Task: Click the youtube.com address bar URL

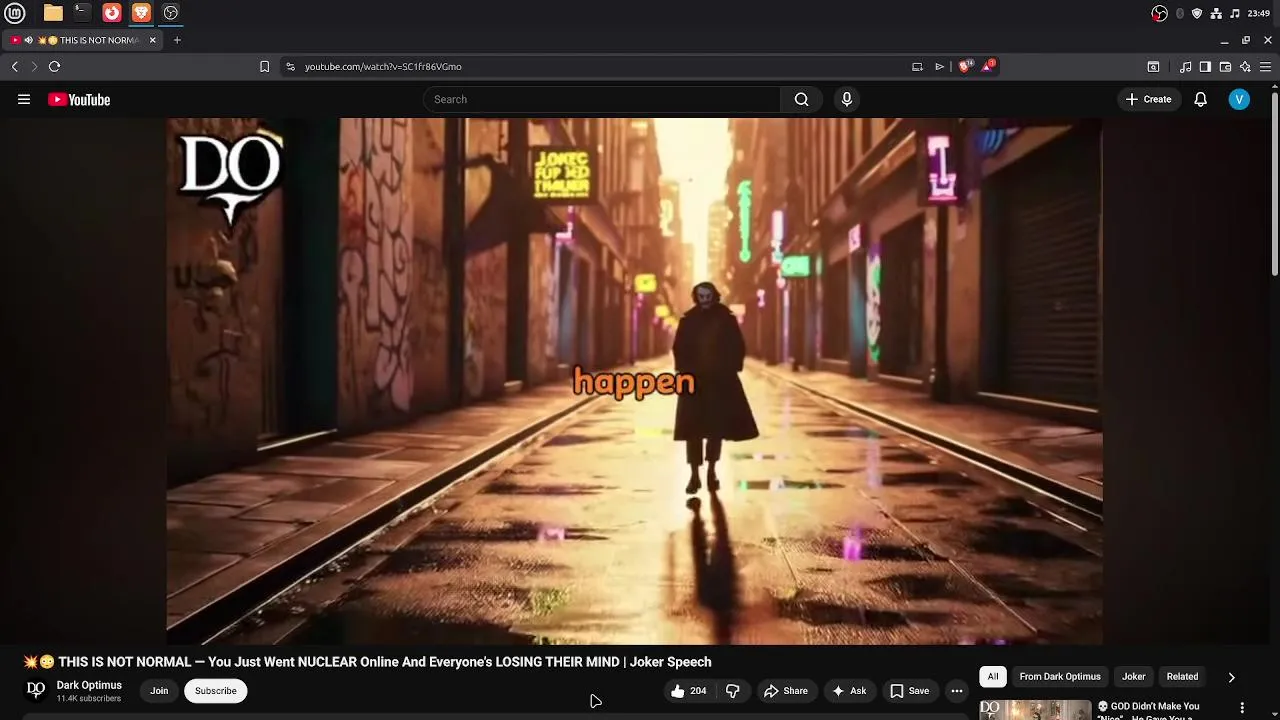Action: click(383, 66)
